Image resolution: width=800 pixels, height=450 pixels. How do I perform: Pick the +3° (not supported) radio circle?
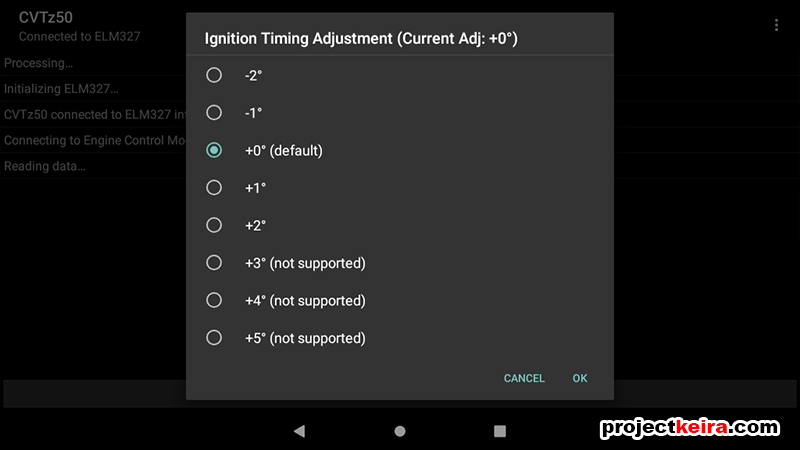click(x=214, y=263)
